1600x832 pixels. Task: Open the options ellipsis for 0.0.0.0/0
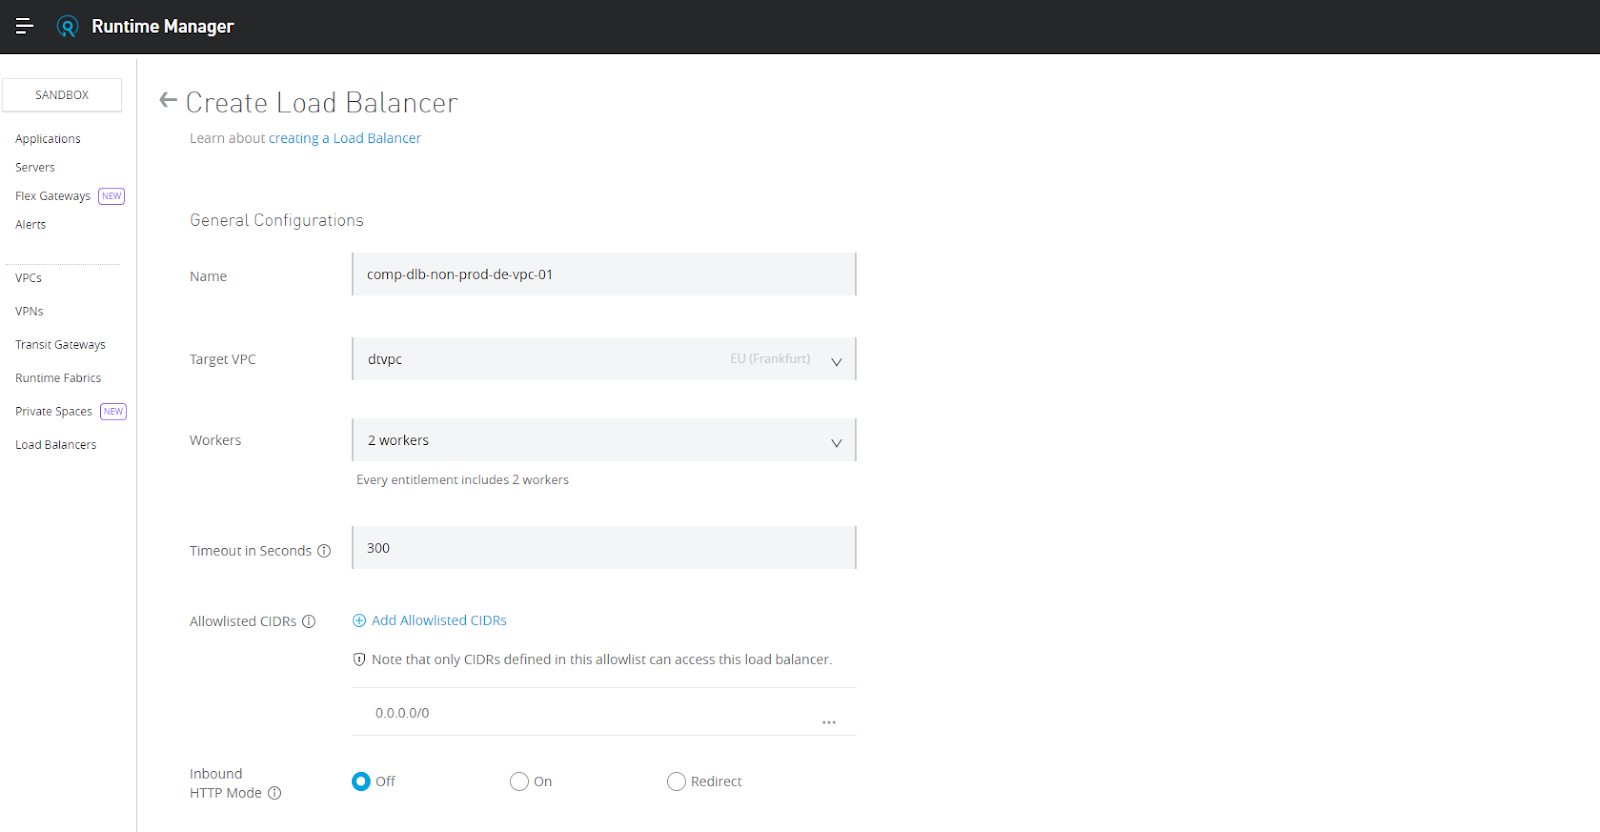pos(829,721)
